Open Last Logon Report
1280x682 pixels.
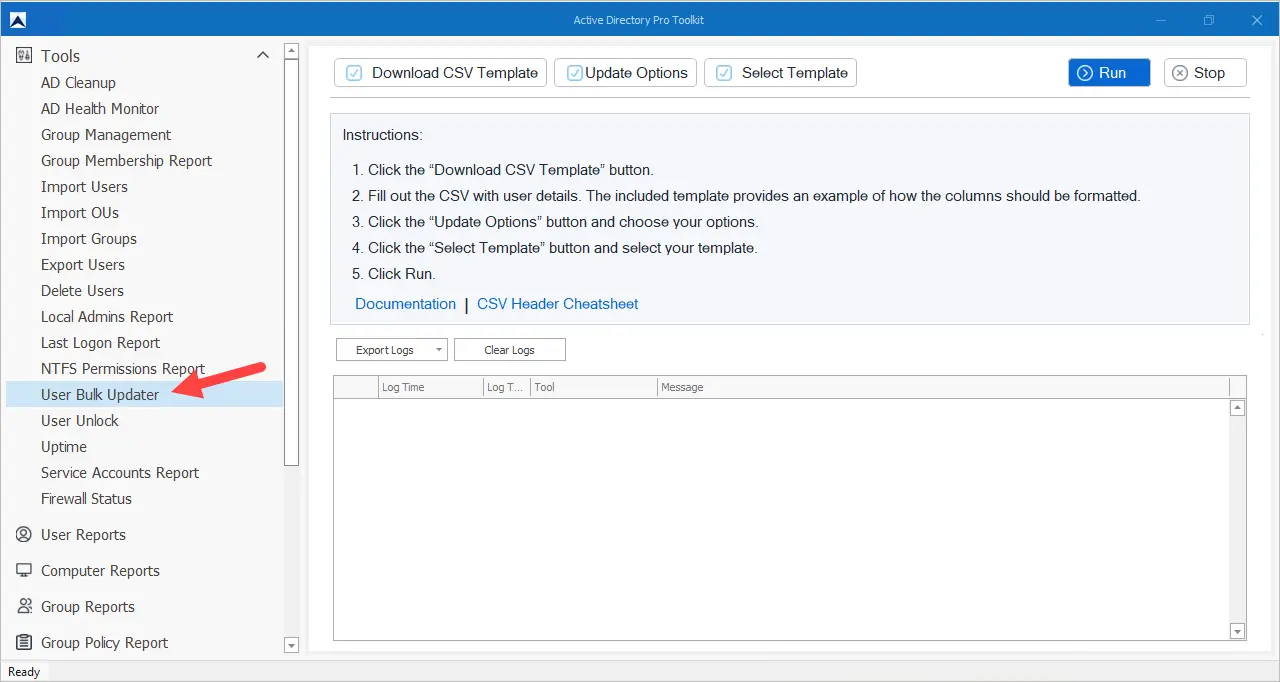coord(101,343)
